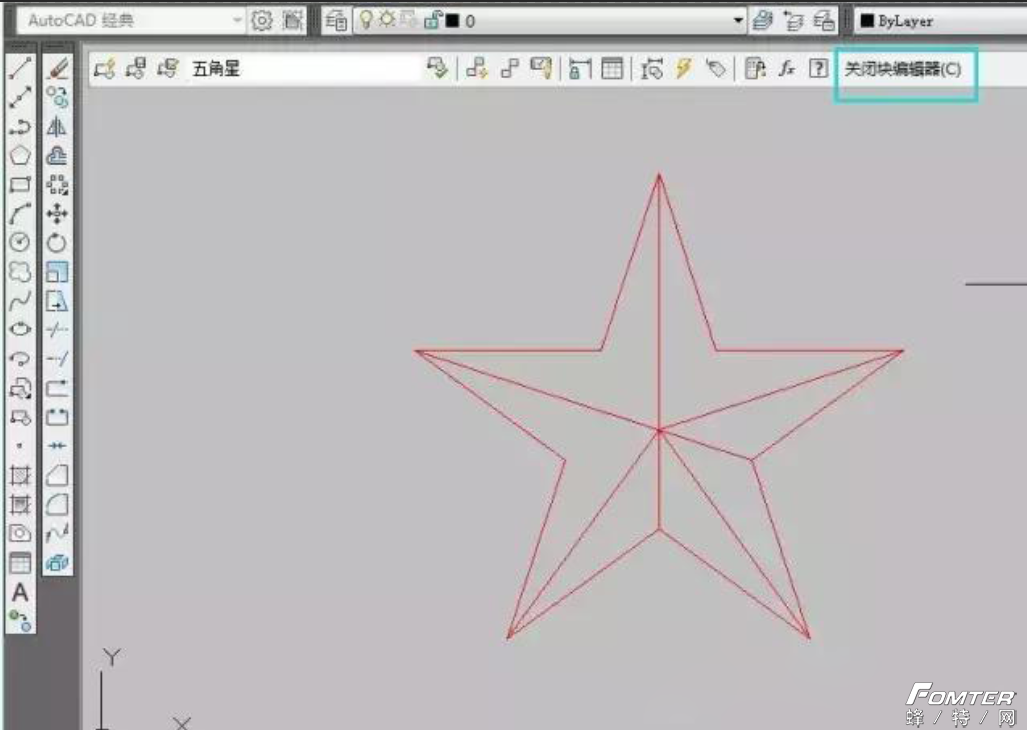The width and height of the screenshot is (1027, 730).
Task: Click layer 0 black color swatch
Action: (452, 21)
